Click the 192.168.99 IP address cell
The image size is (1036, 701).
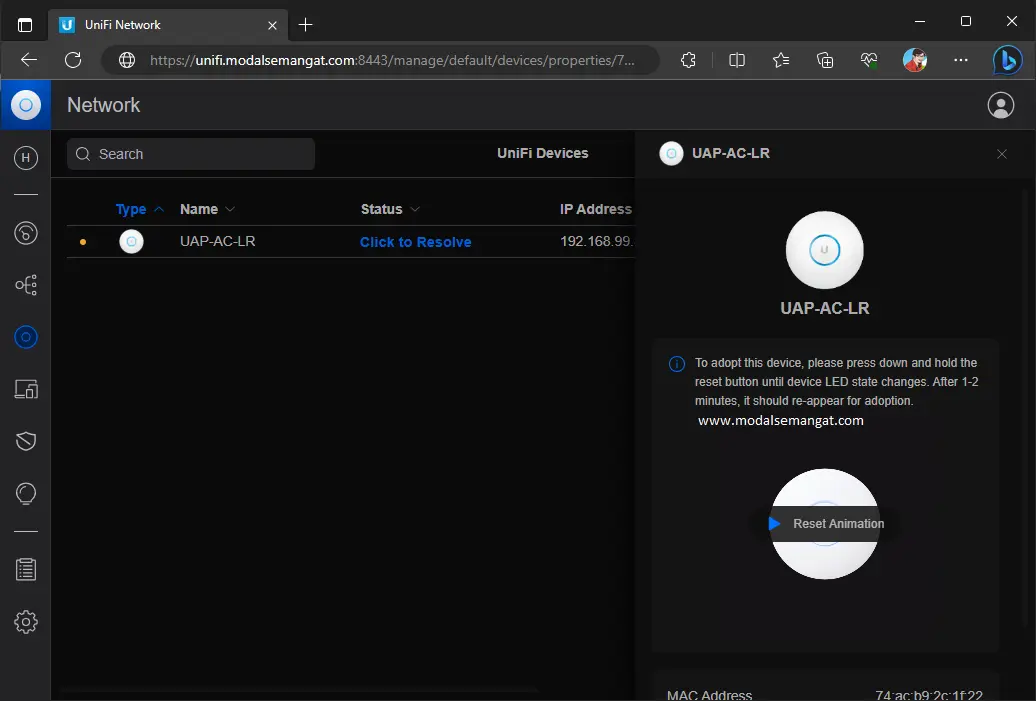pyautogui.click(x=597, y=241)
